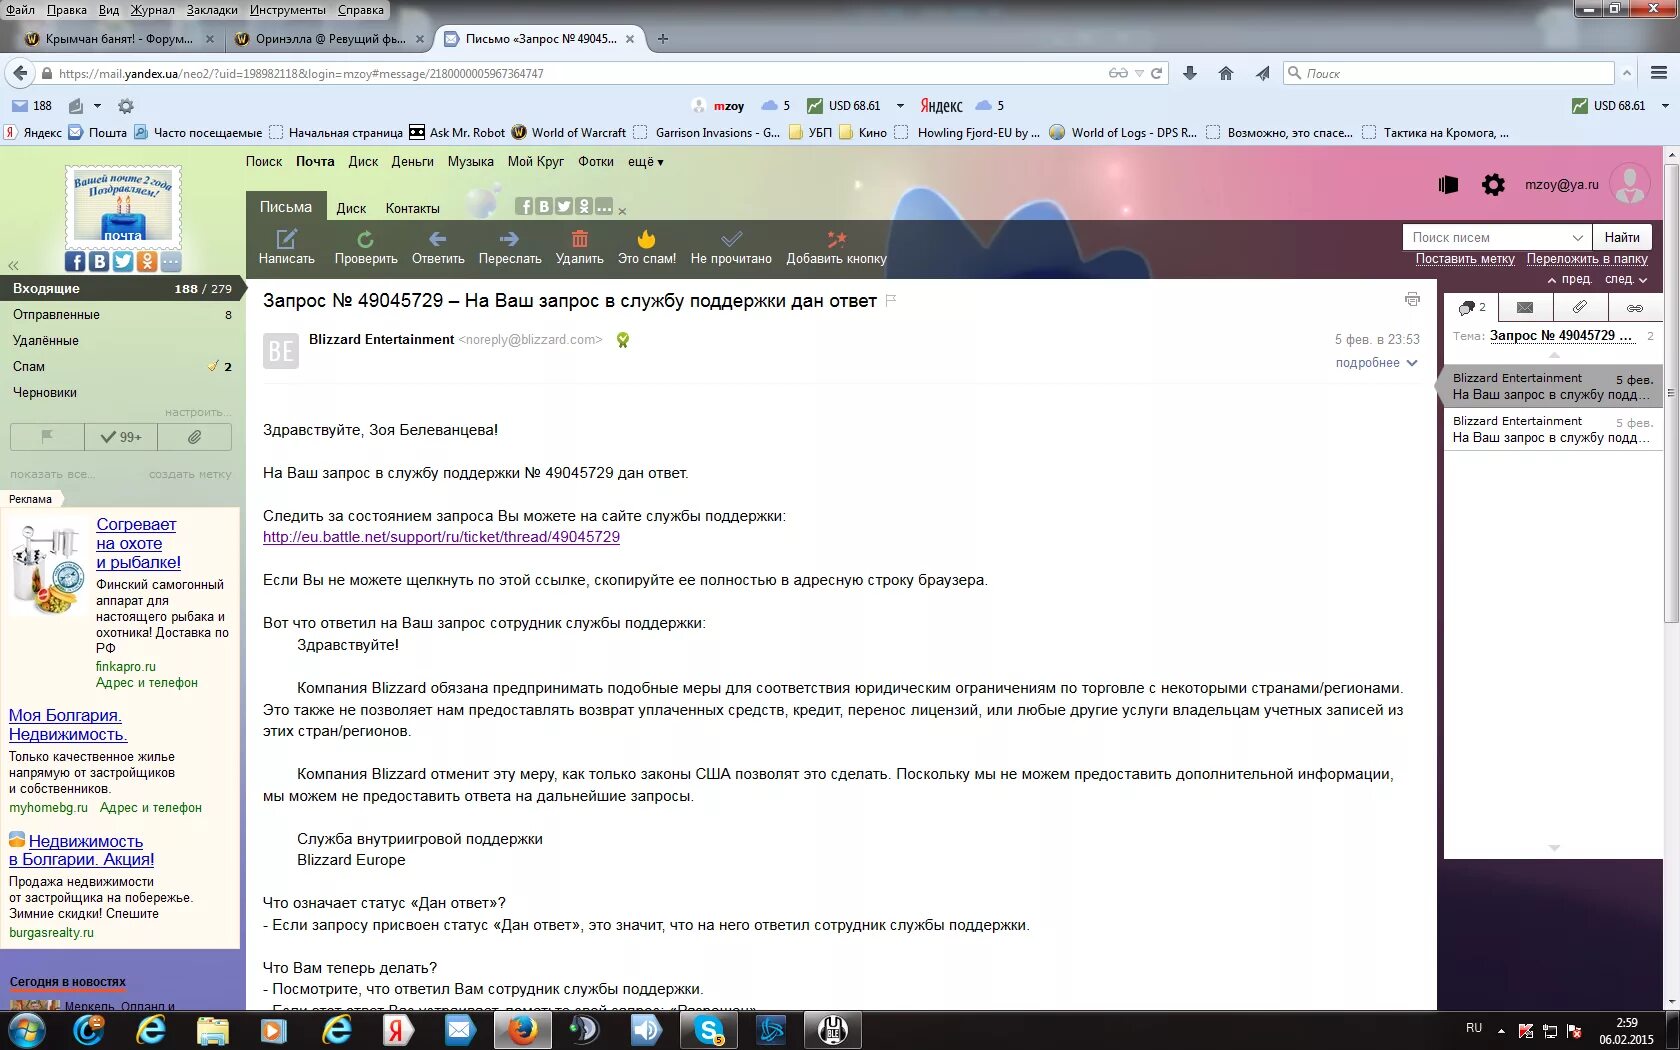
Task: Go to next message via след.
Action: [x=1626, y=279]
